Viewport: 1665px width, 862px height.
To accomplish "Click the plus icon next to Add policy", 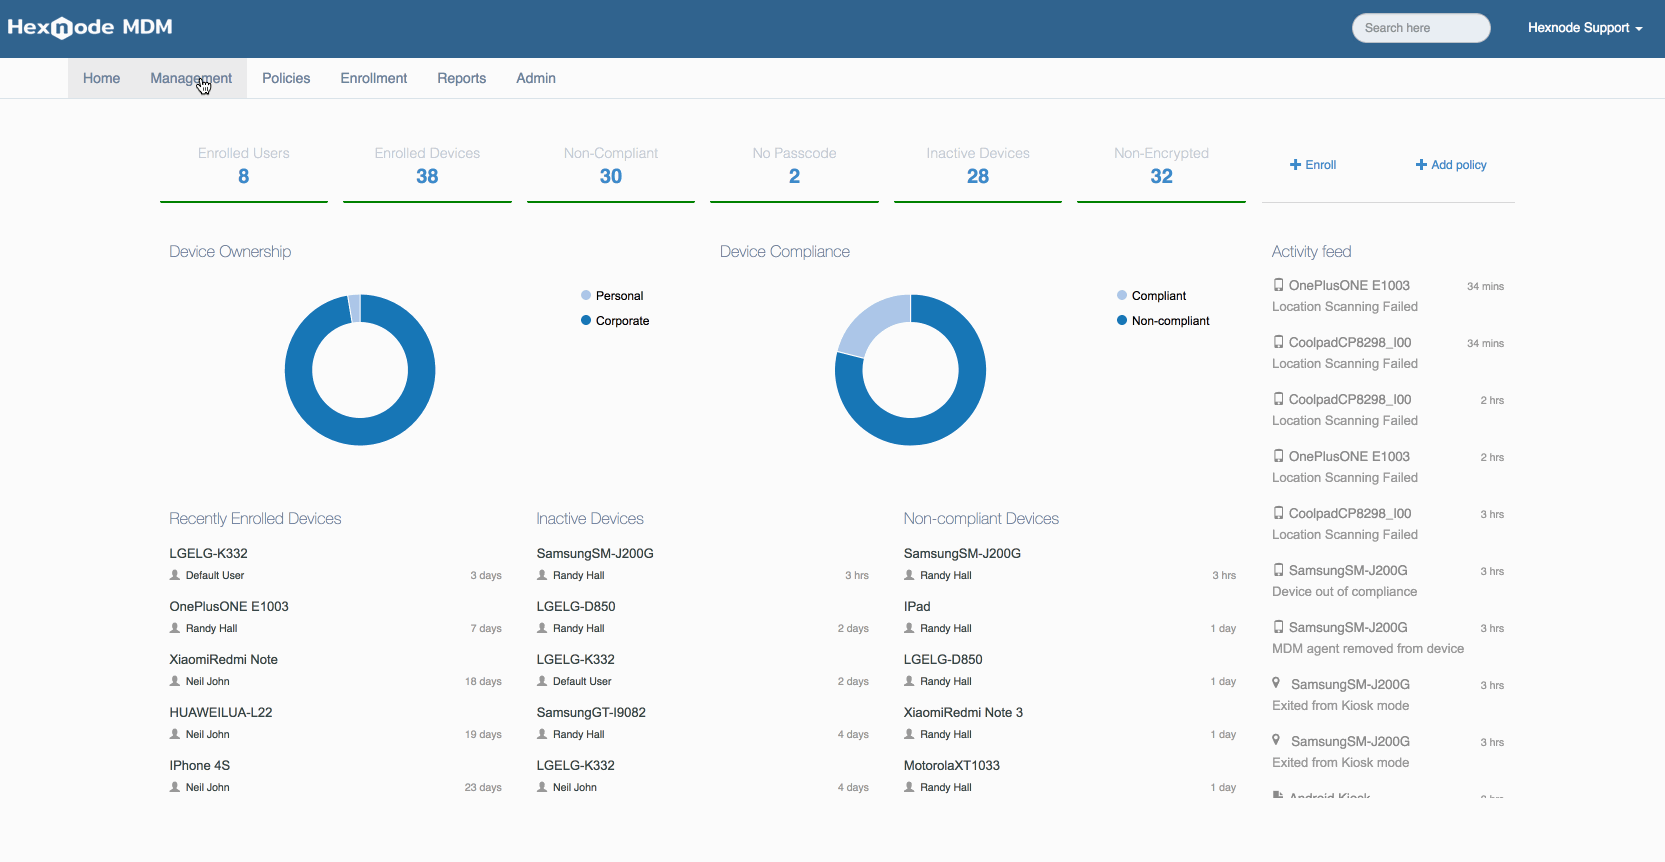I will click(1421, 165).
